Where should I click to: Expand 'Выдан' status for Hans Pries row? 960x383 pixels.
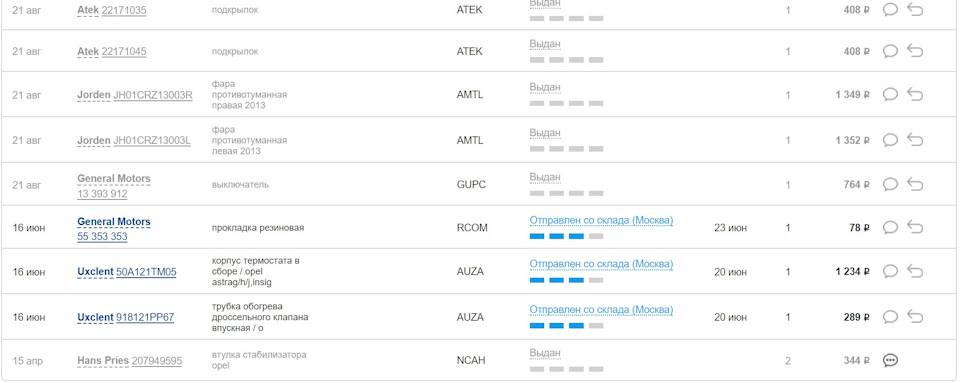coord(545,354)
